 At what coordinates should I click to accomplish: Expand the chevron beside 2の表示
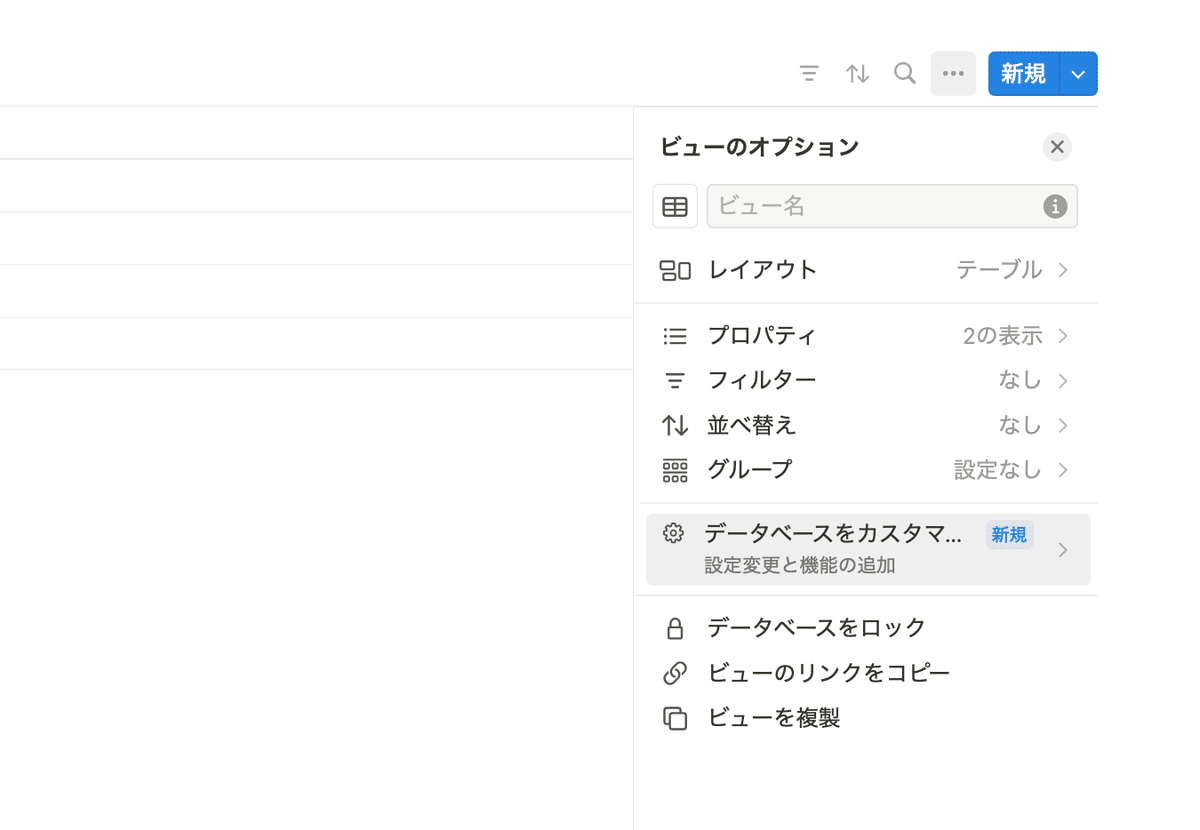(x=1063, y=336)
